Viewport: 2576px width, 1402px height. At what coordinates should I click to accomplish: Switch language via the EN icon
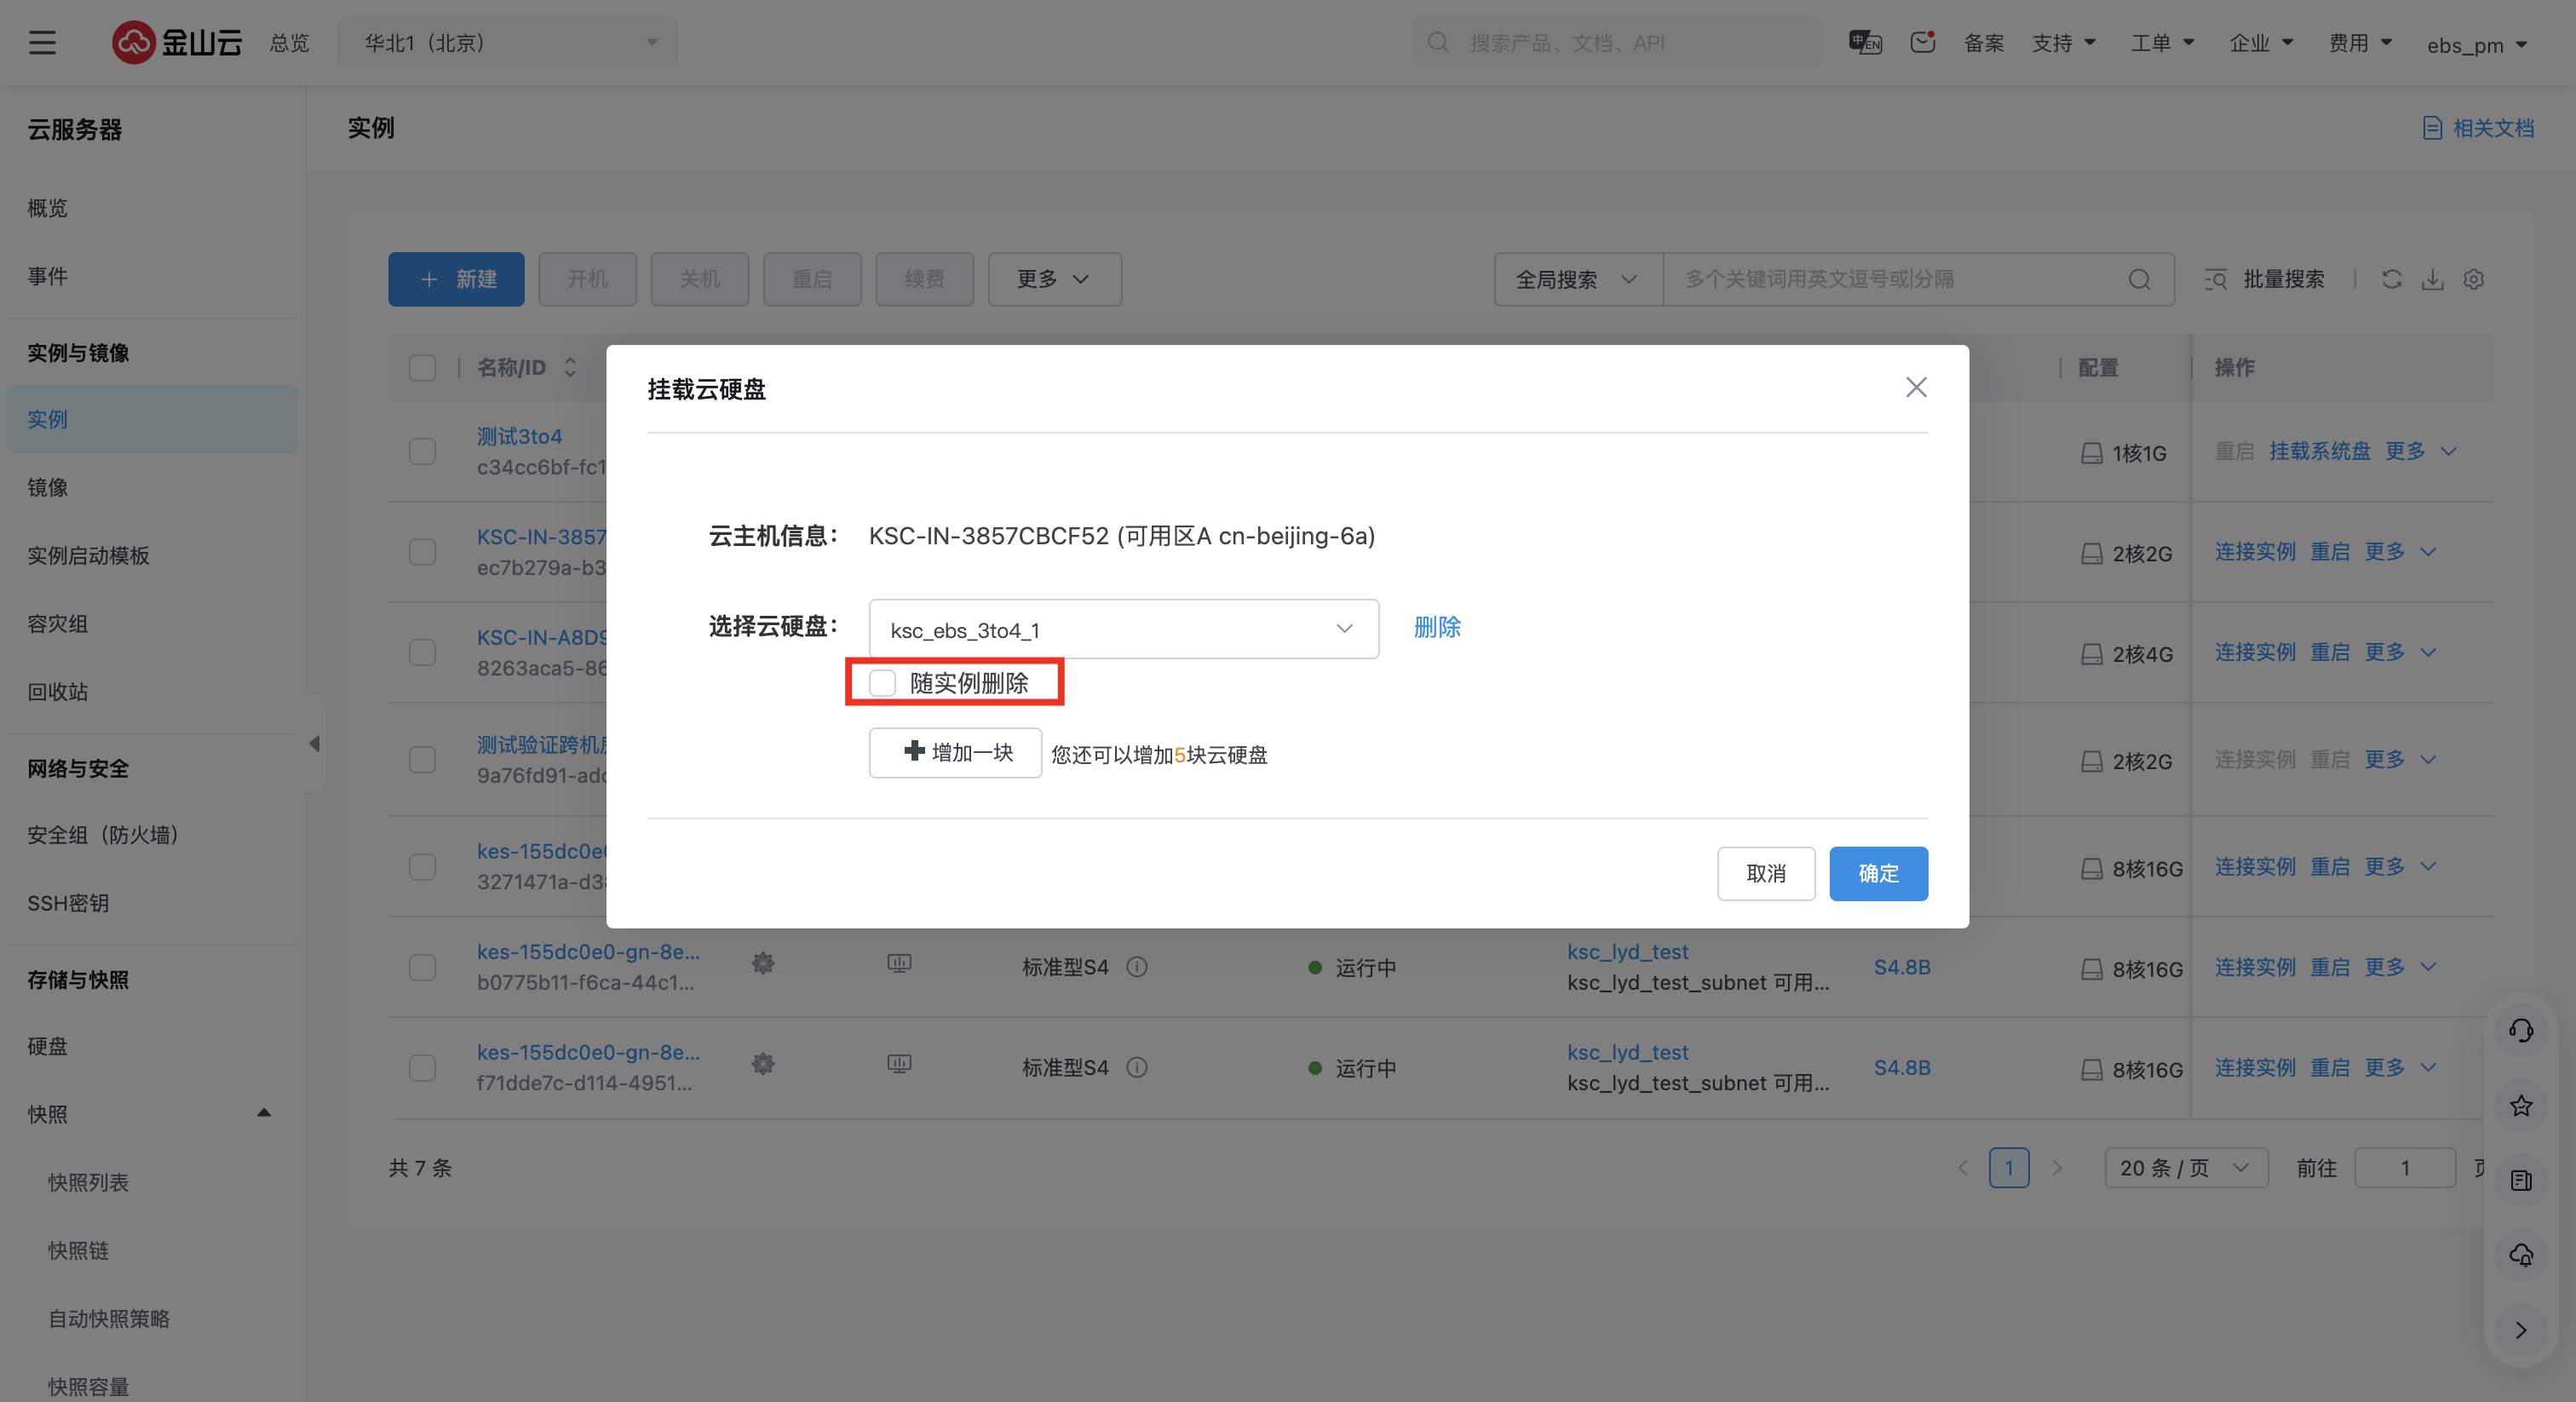pyautogui.click(x=1865, y=43)
